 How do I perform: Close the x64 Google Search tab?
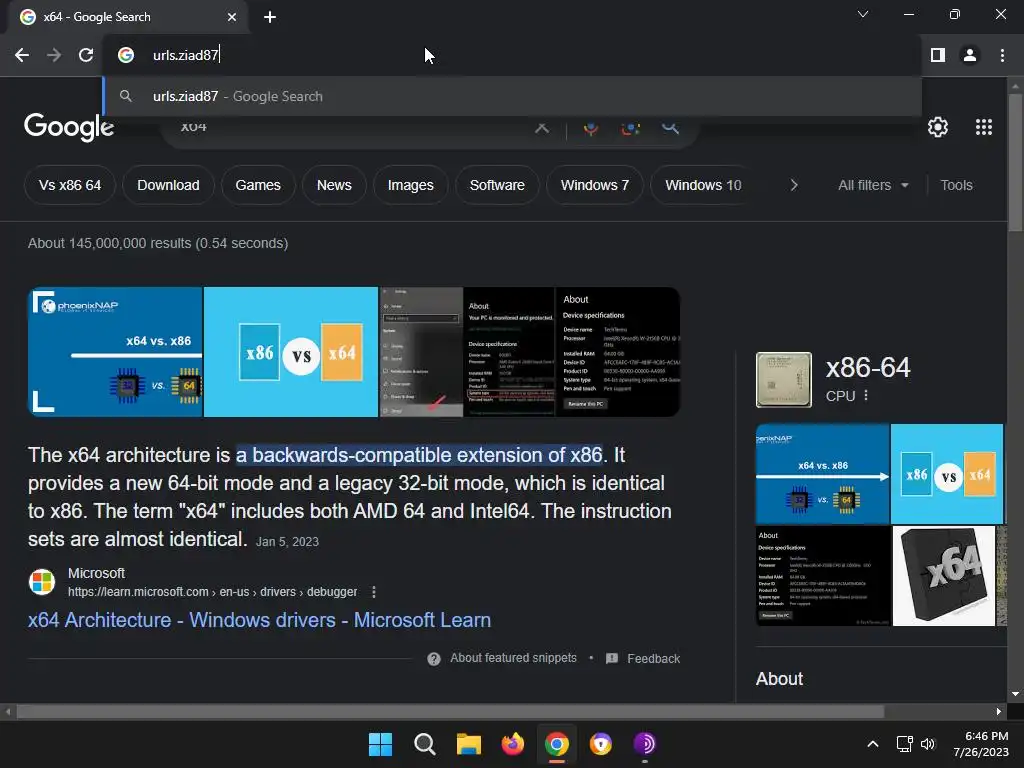(232, 17)
